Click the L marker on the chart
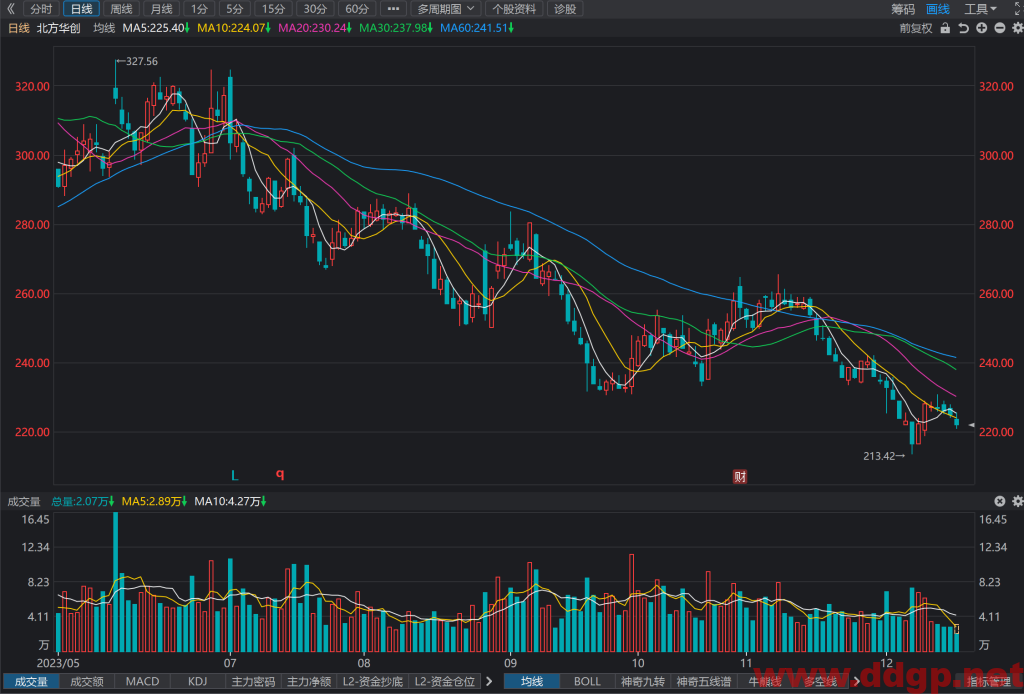Viewport: 1024px width, 694px height. point(235,475)
